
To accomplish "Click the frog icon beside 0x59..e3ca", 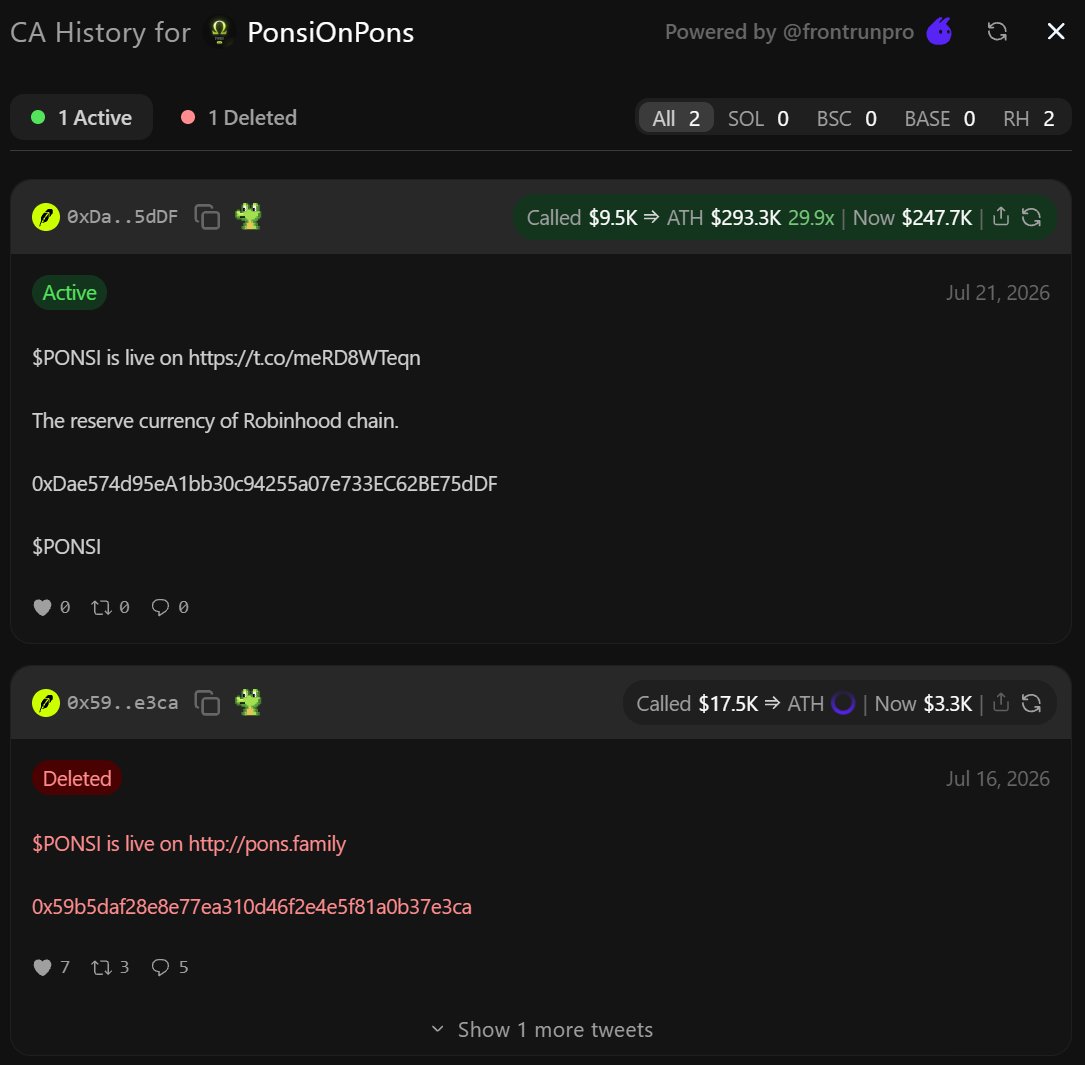I will 248,702.
